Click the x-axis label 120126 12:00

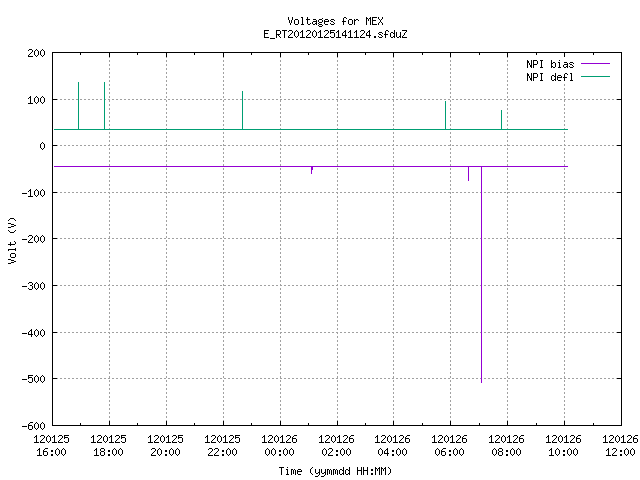620,446
